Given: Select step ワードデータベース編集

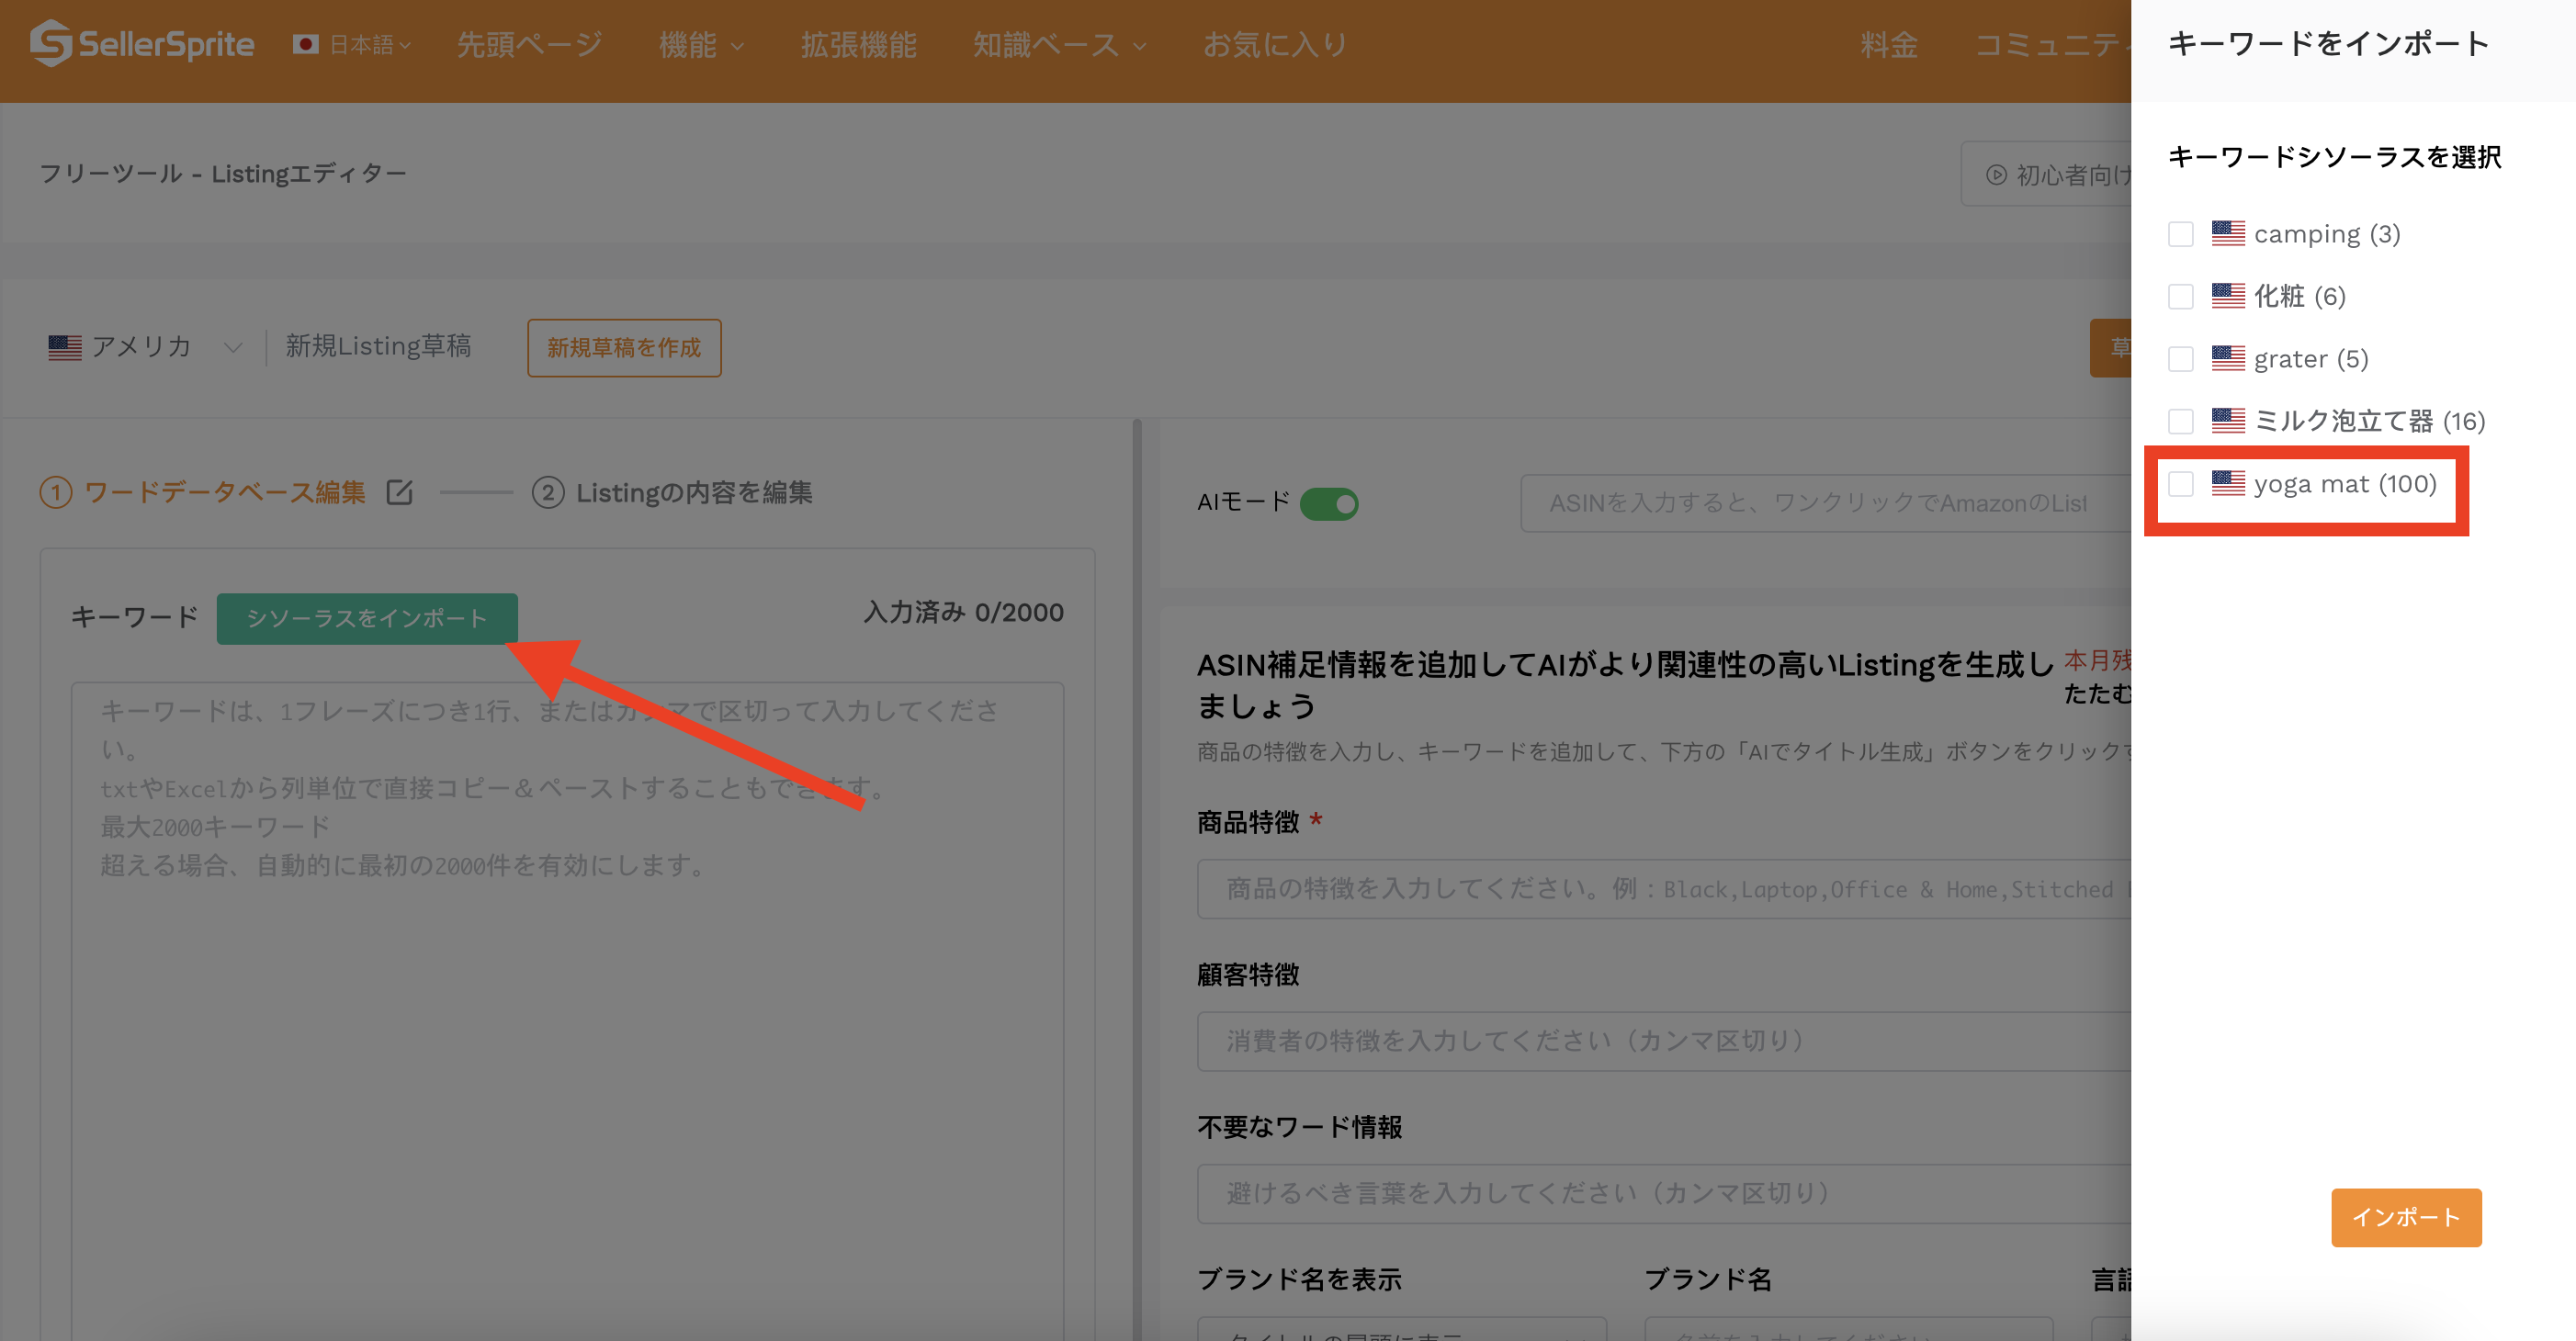Looking at the screenshot, I should point(203,492).
